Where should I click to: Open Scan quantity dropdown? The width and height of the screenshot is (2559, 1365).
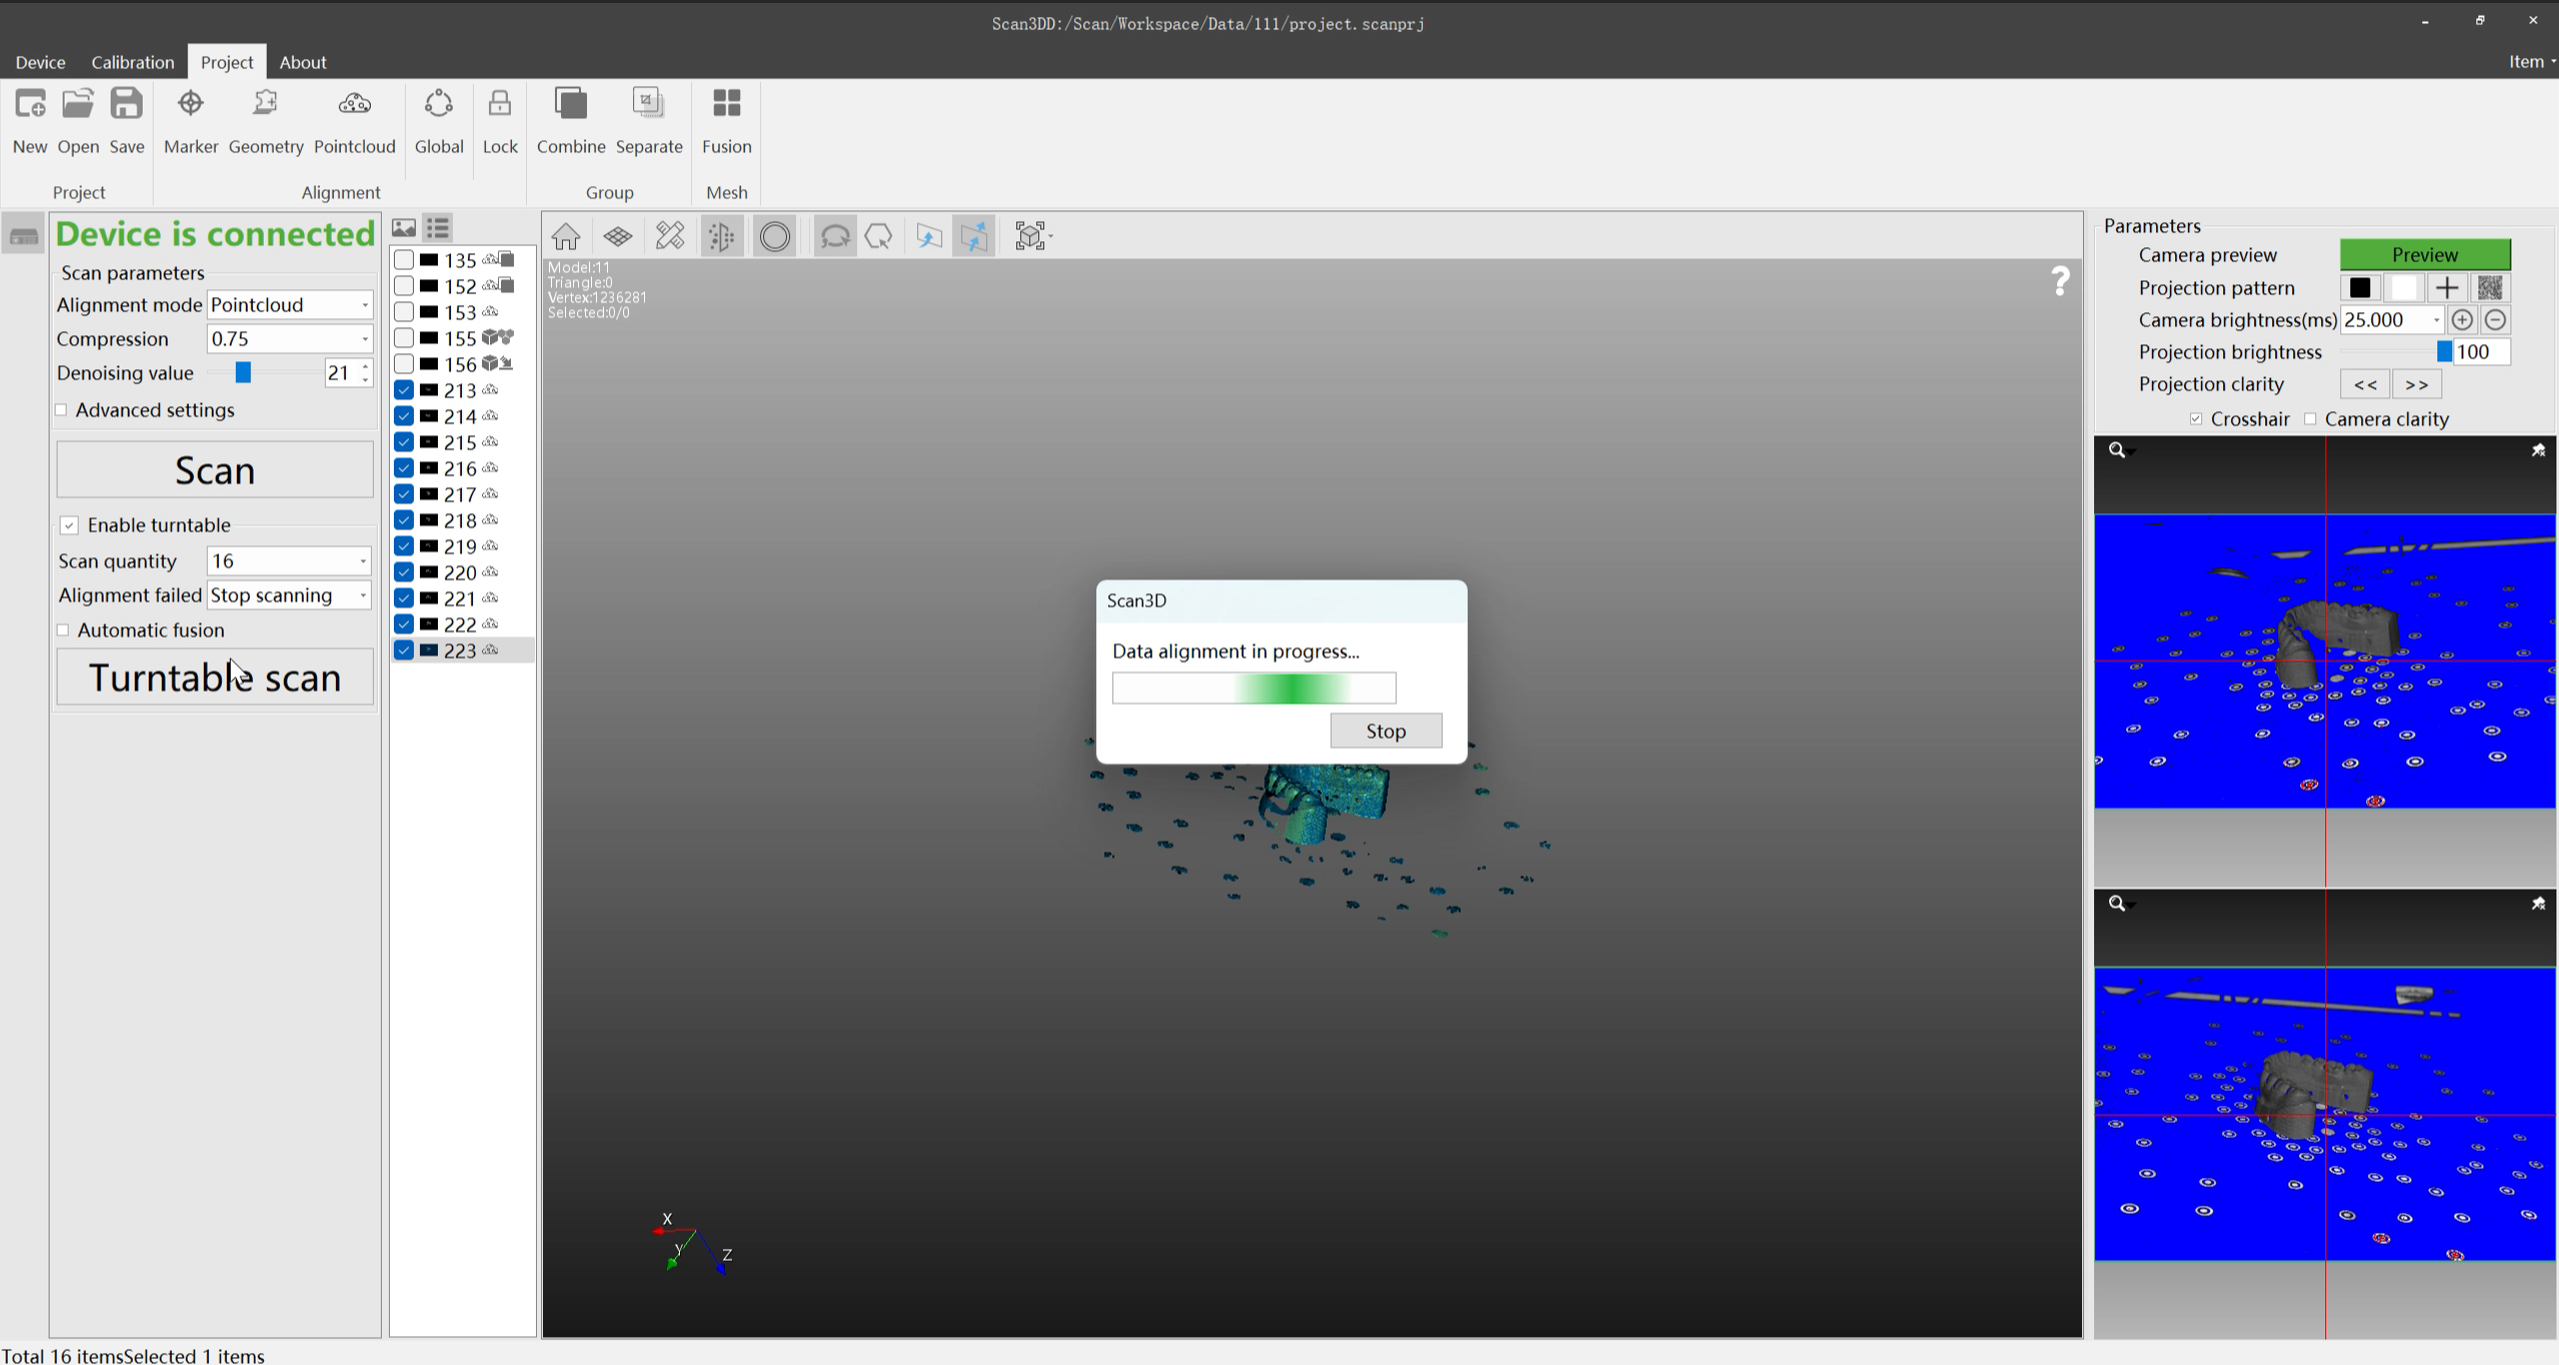pyautogui.click(x=289, y=561)
